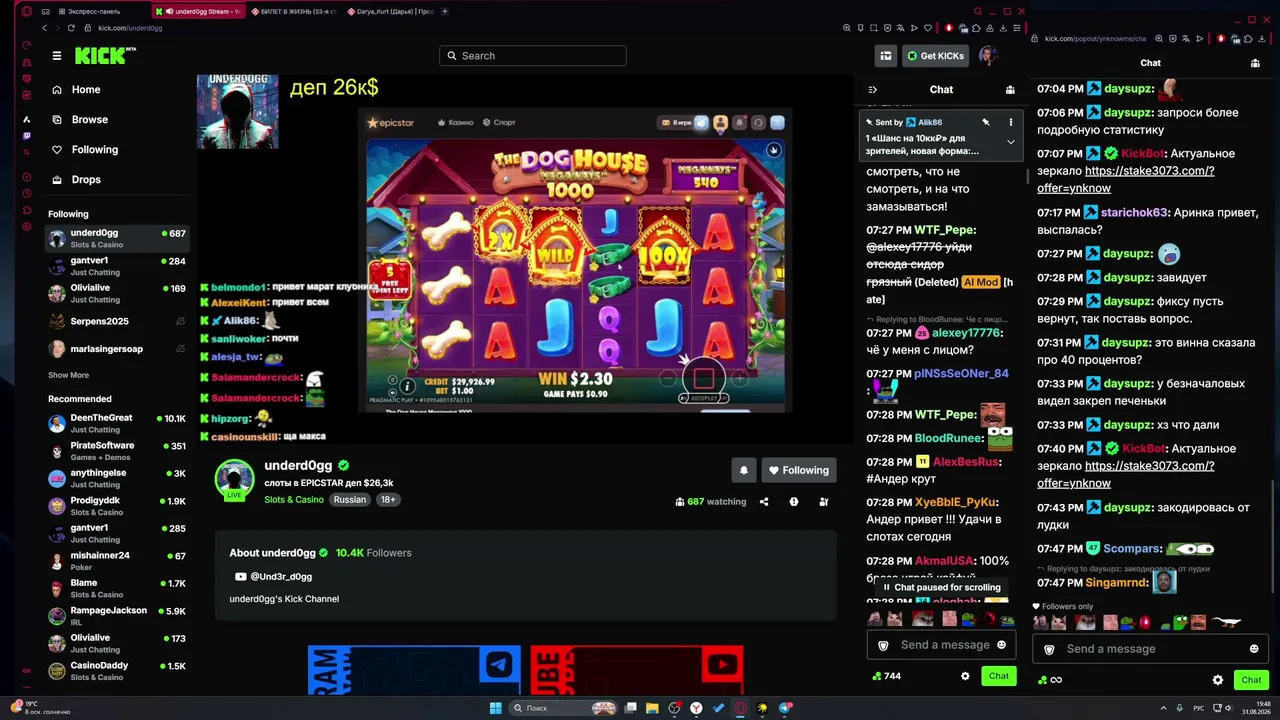The image size is (1280, 720).
Task: Open the @Und3r_d0gg YouTube link
Action: click(x=274, y=577)
